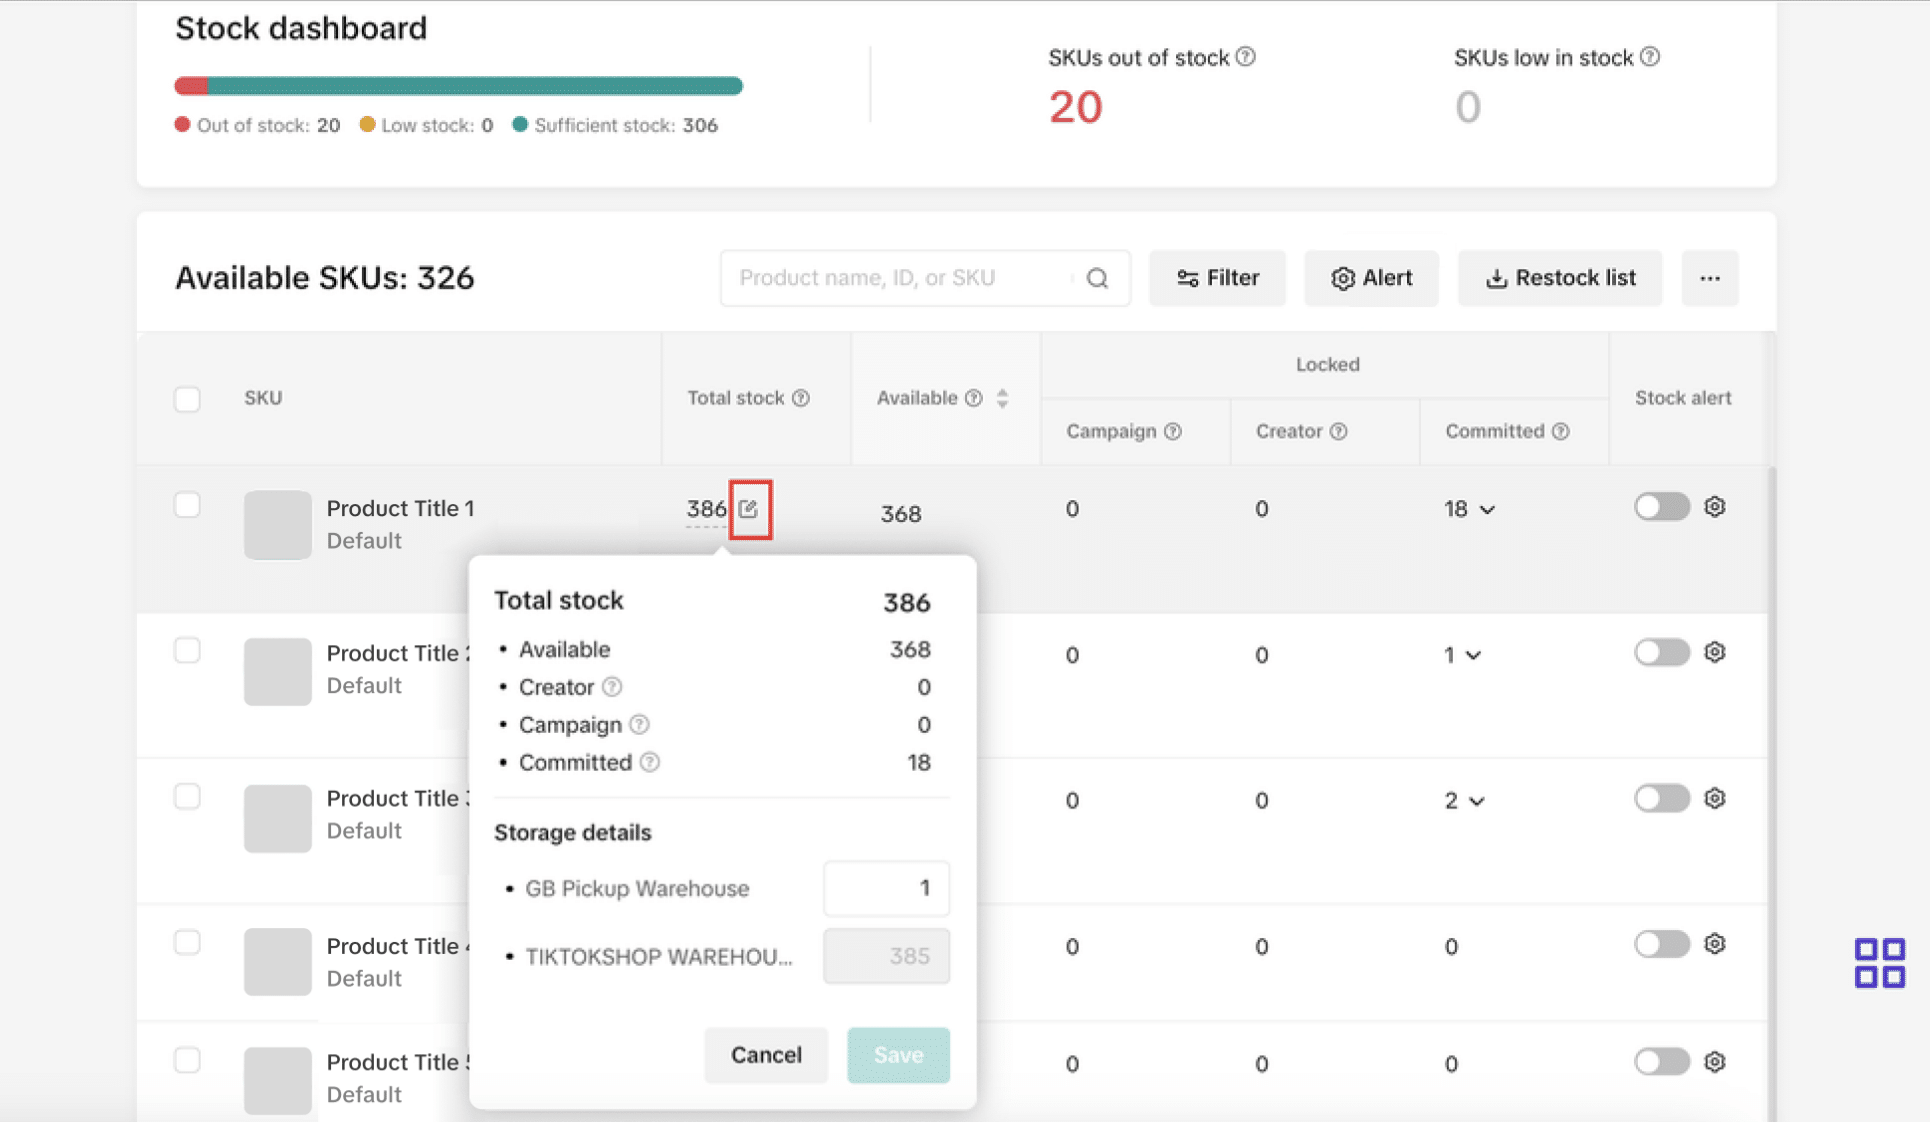Open stock alert settings gear for Product Title 1
The height and width of the screenshot is (1122, 1930).
[1715, 507]
